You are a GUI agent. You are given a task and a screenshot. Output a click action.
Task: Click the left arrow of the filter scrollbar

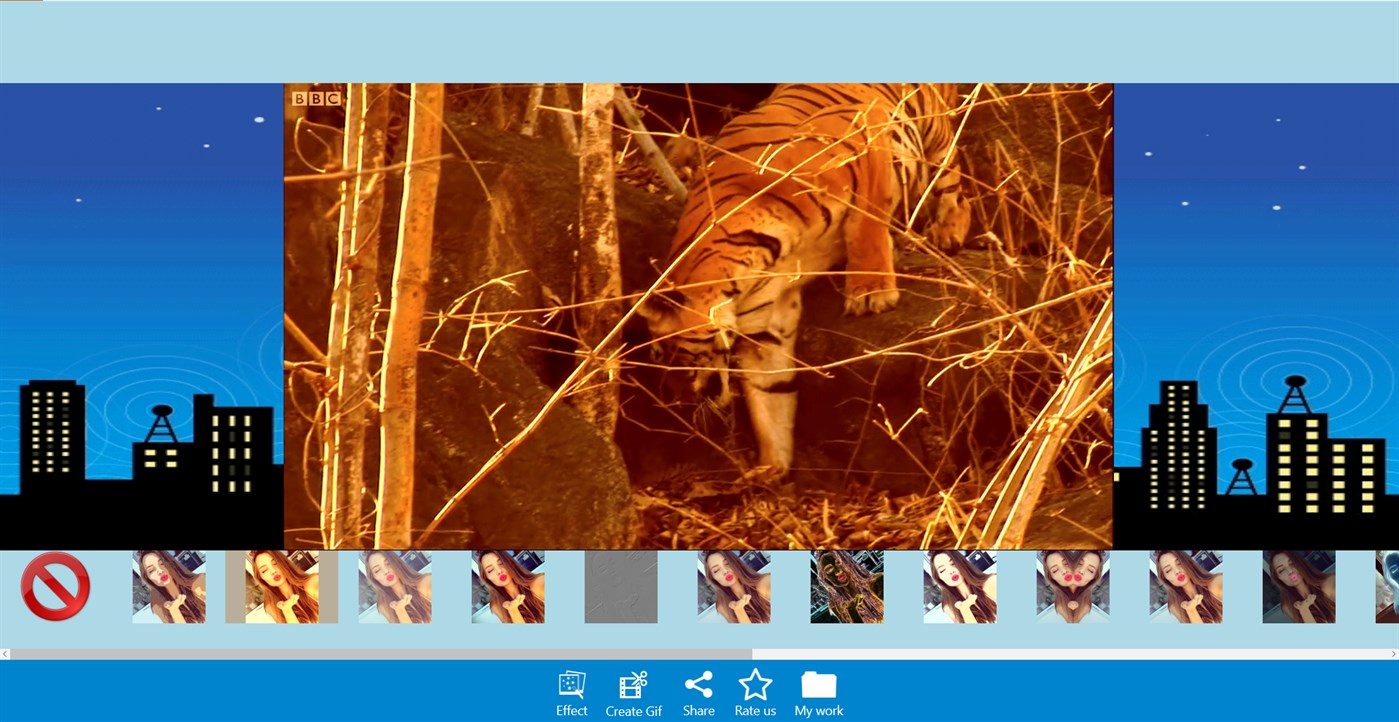coord(6,654)
